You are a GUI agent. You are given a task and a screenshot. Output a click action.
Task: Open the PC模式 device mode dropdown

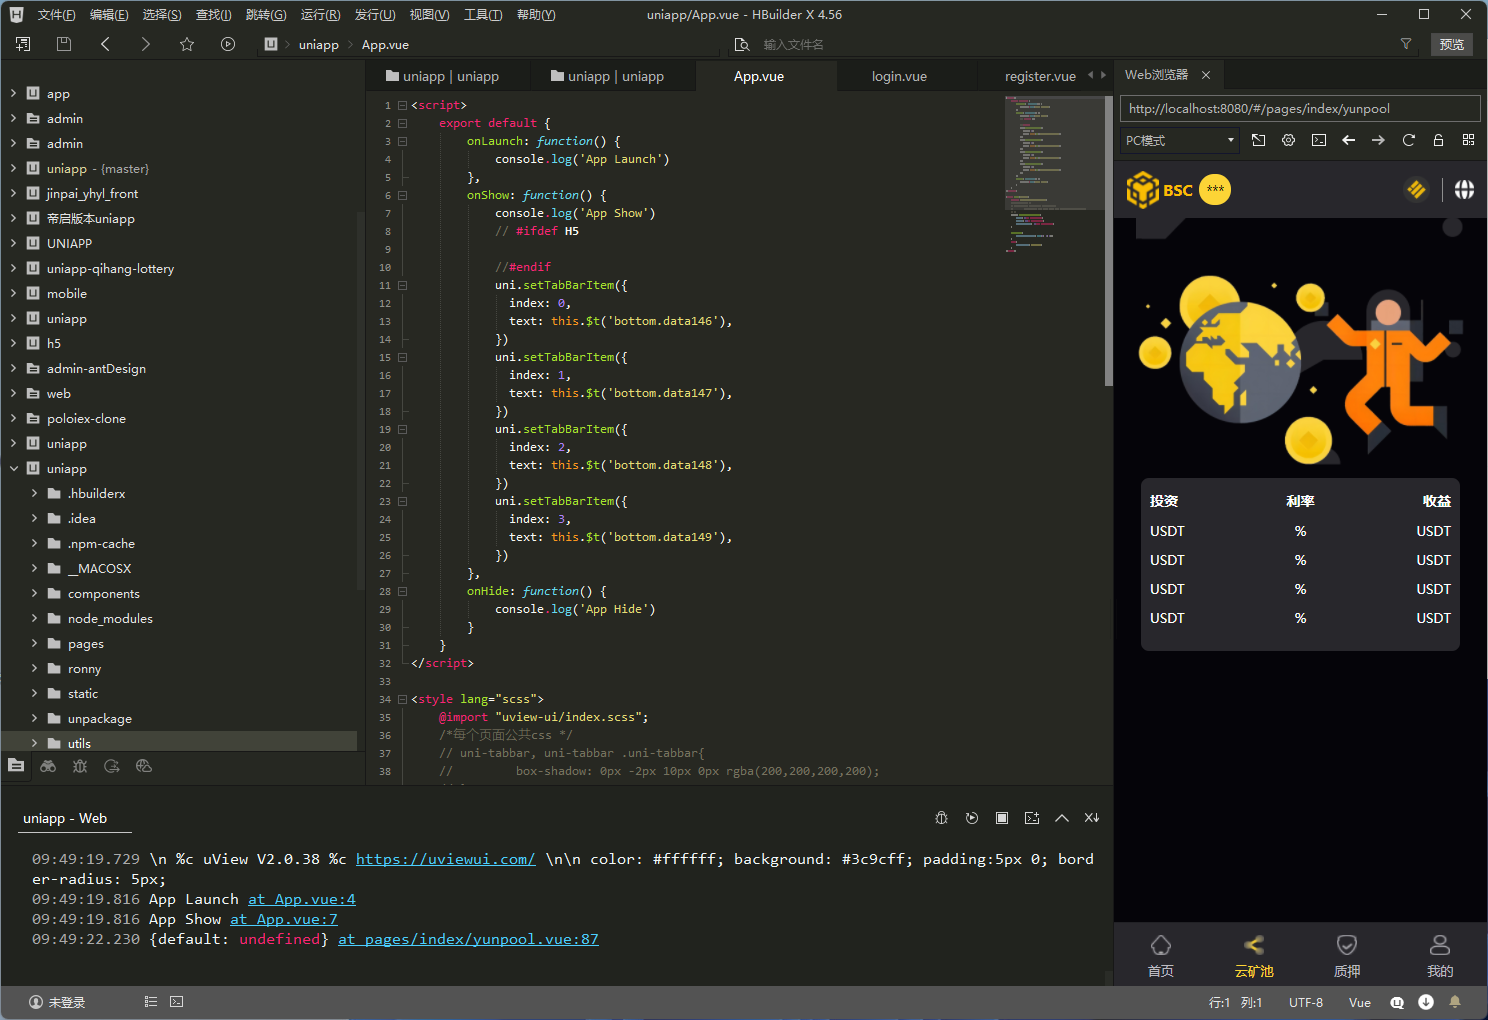tap(1180, 140)
